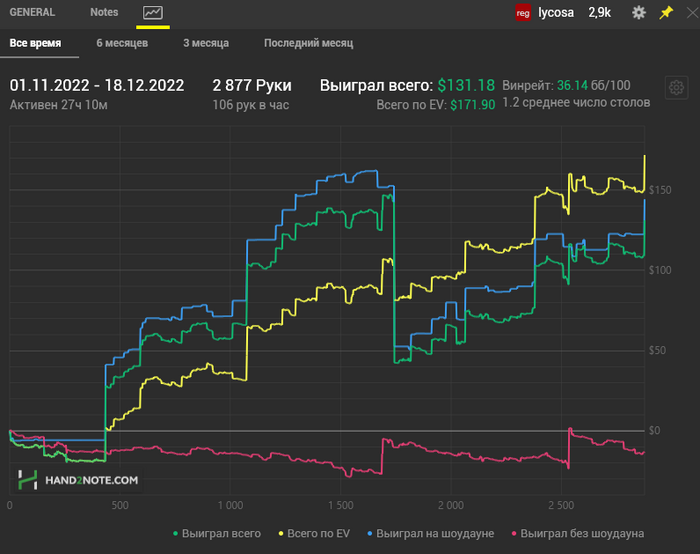The image size is (700, 554).
Task: Toggle Выиграл без шоудауна legend series
Action: click(578, 533)
